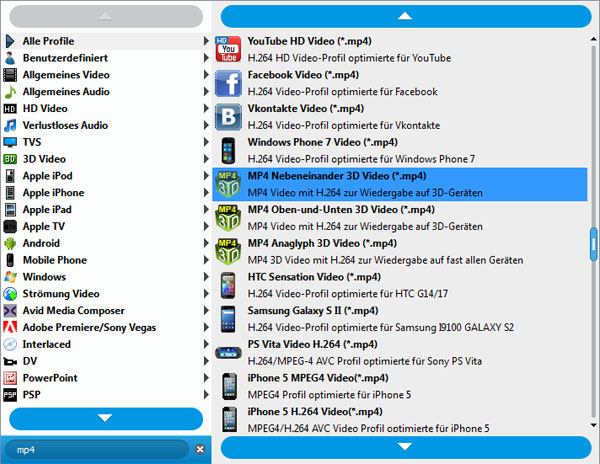Image resolution: width=600 pixels, height=464 pixels.
Task: Expand the HD Video submenu arrow
Action: coord(206,108)
